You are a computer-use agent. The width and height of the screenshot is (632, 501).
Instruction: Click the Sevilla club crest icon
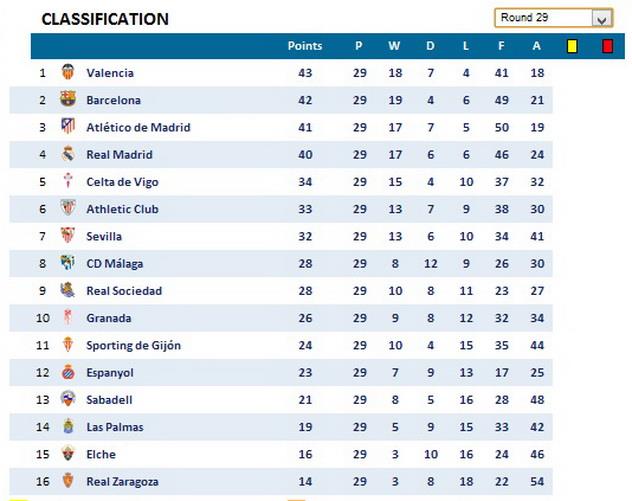pyautogui.click(x=68, y=236)
